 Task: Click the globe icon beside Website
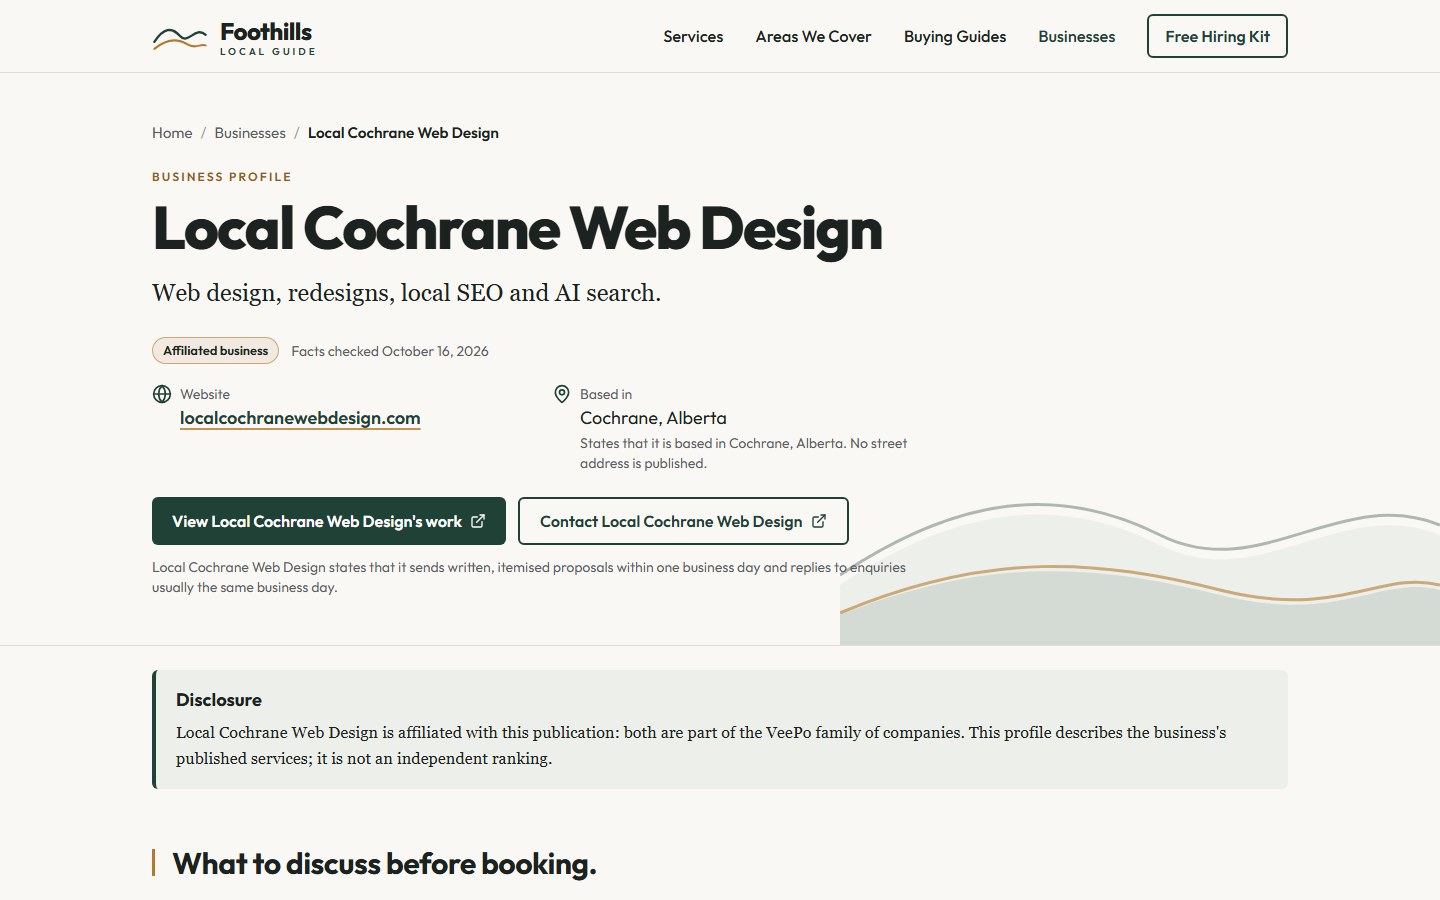162,394
